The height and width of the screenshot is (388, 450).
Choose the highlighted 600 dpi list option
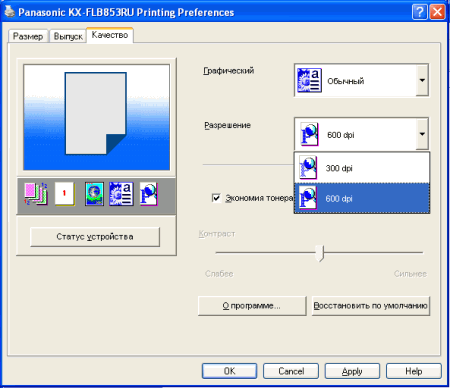coord(362,198)
